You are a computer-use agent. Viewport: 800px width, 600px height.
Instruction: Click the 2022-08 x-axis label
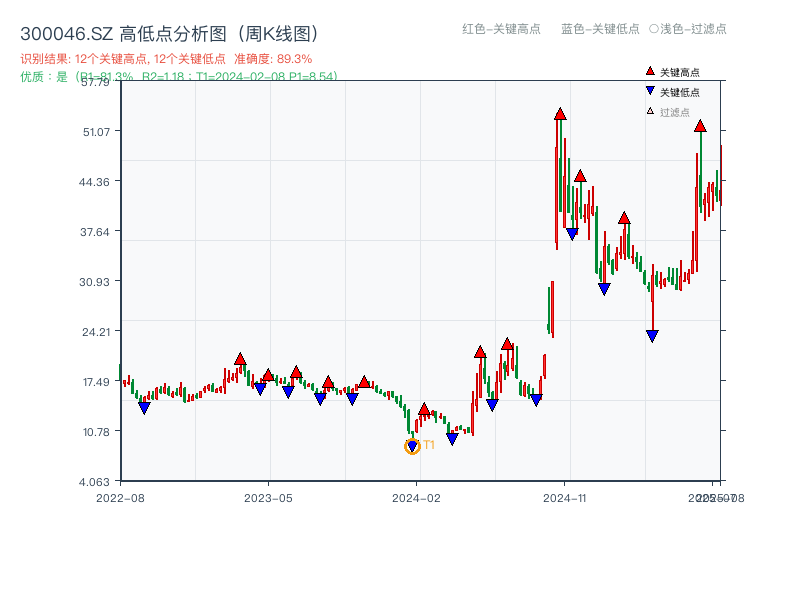pyautogui.click(x=120, y=498)
